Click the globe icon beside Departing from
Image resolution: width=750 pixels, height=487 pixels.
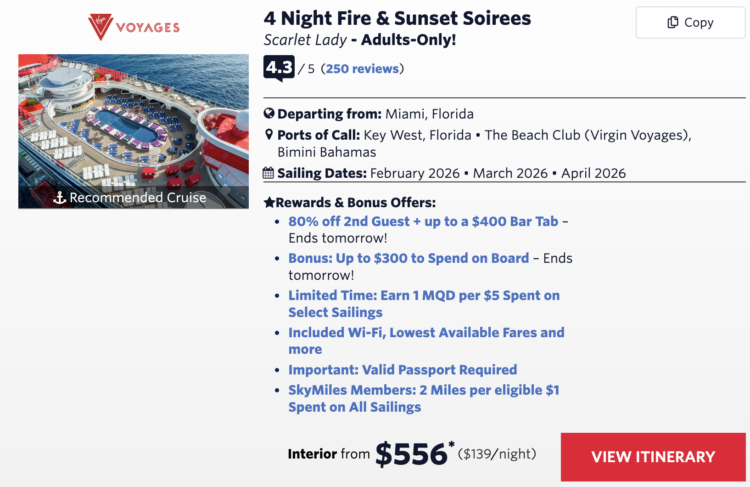tap(269, 114)
